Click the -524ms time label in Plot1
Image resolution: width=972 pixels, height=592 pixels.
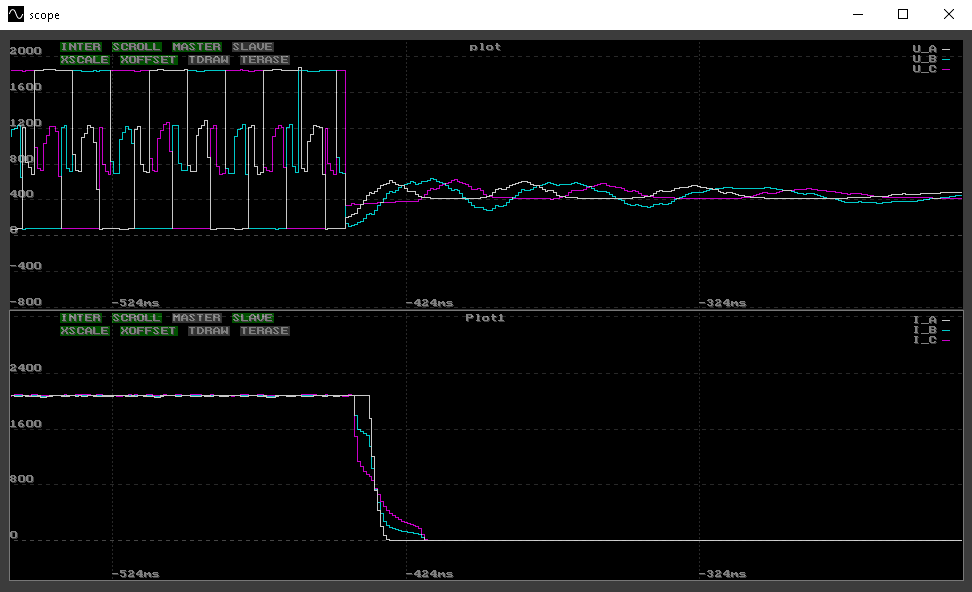[x=135, y=574]
